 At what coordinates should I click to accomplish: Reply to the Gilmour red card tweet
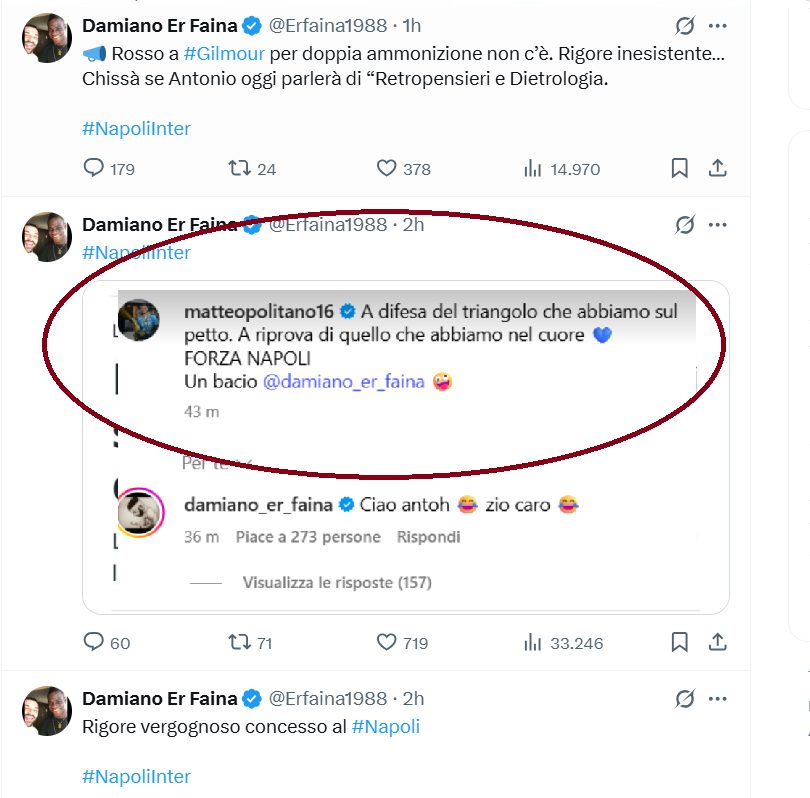(x=94, y=169)
